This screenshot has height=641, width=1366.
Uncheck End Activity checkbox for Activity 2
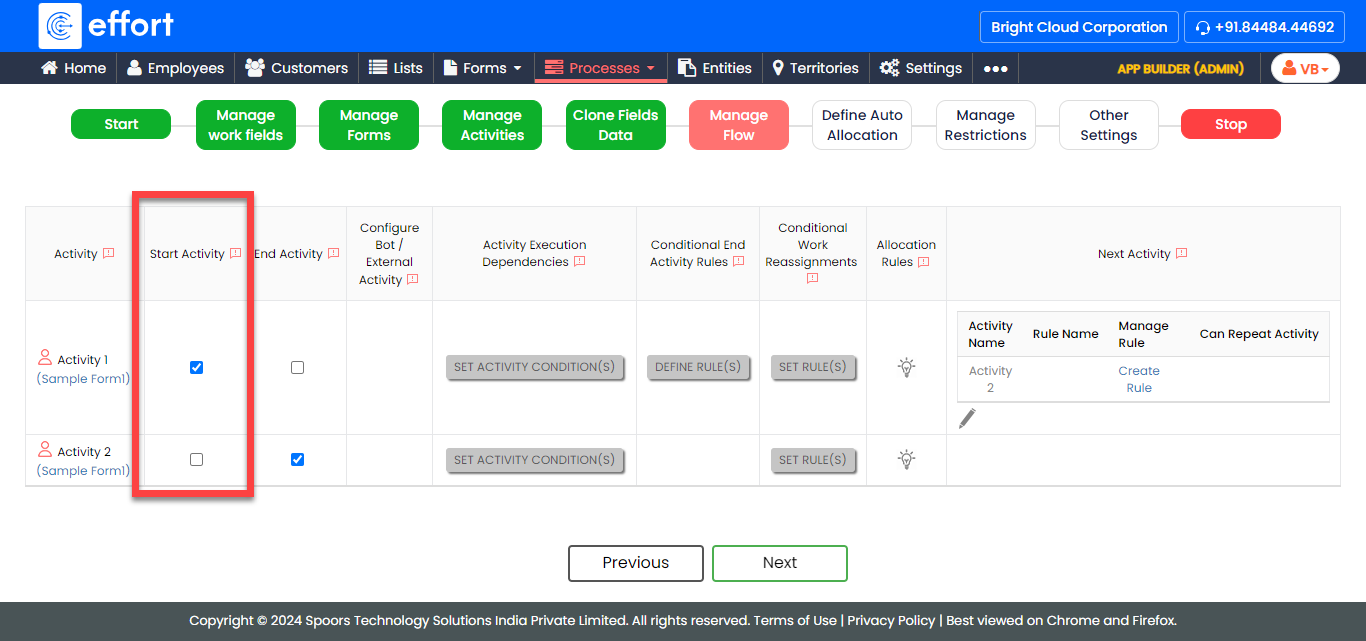pyautogui.click(x=297, y=460)
